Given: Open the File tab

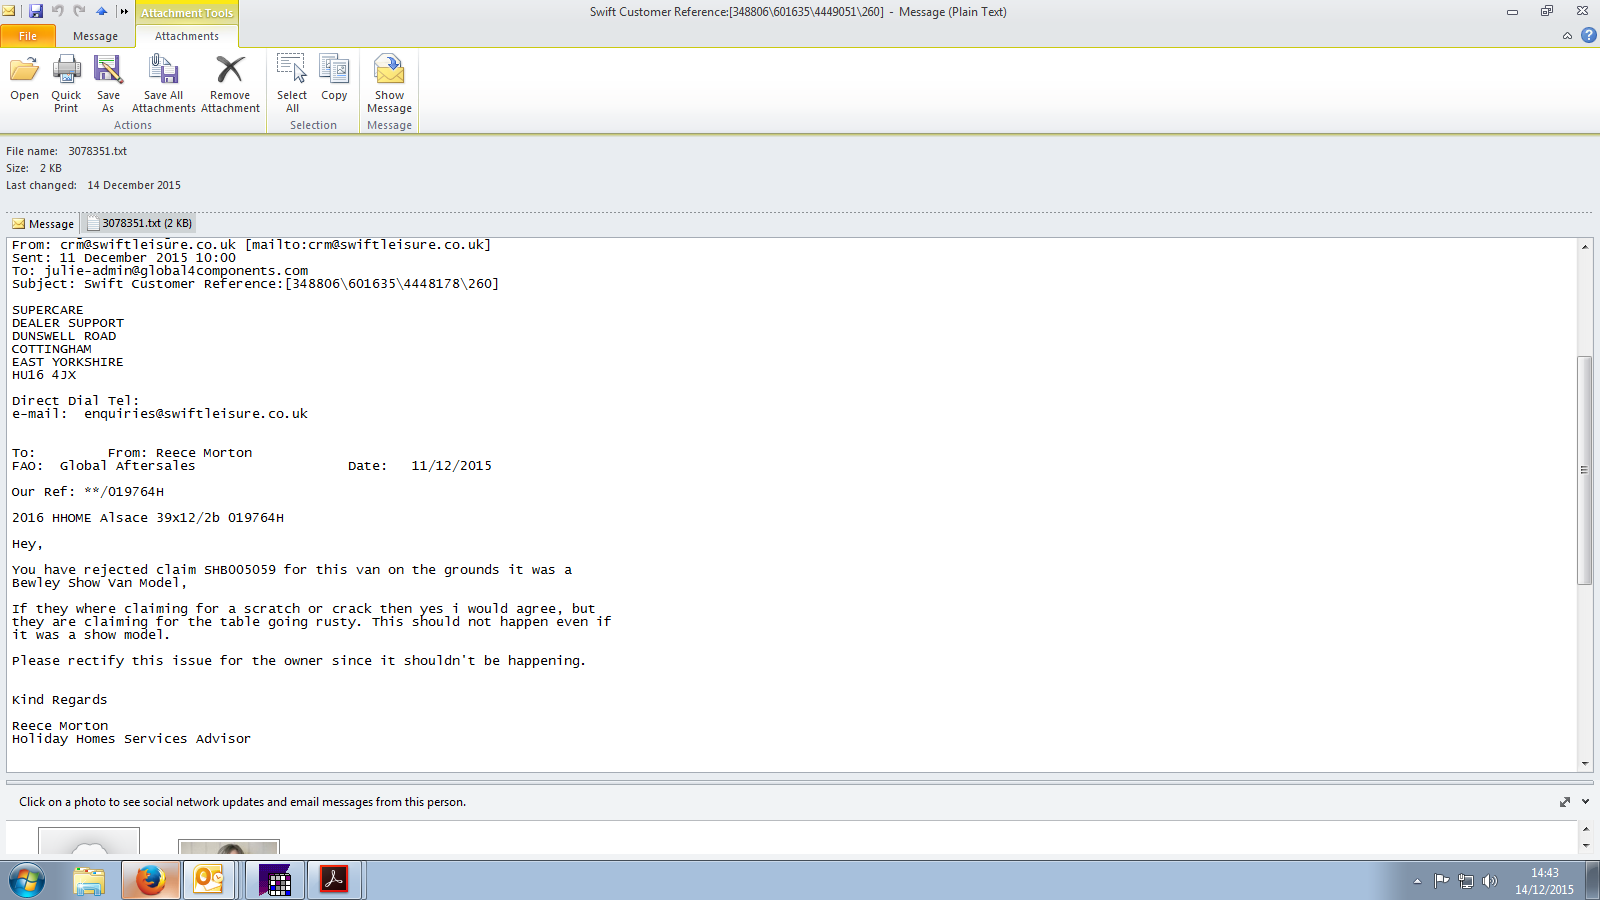Looking at the screenshot, I should click(x=28, y=36).
